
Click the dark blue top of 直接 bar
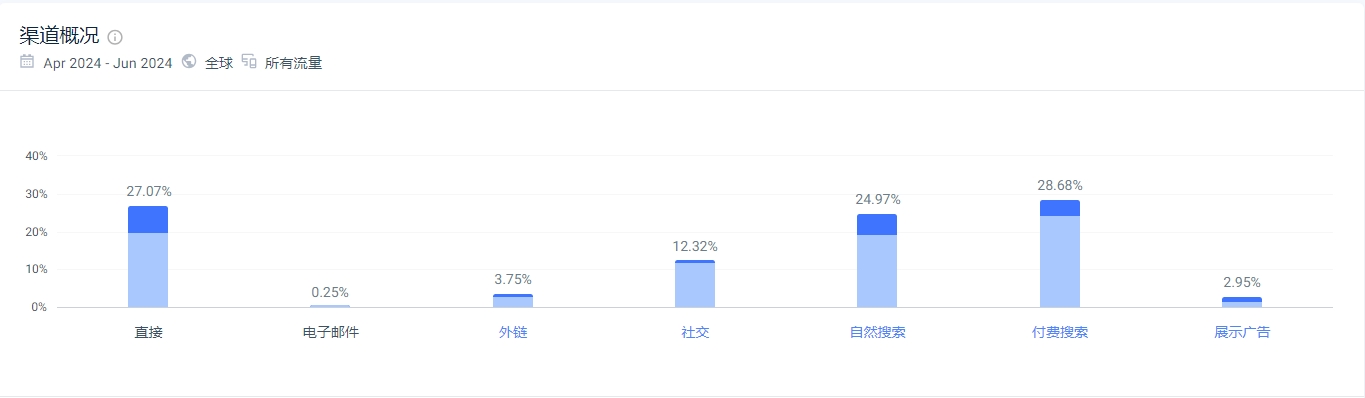point(148,220)
